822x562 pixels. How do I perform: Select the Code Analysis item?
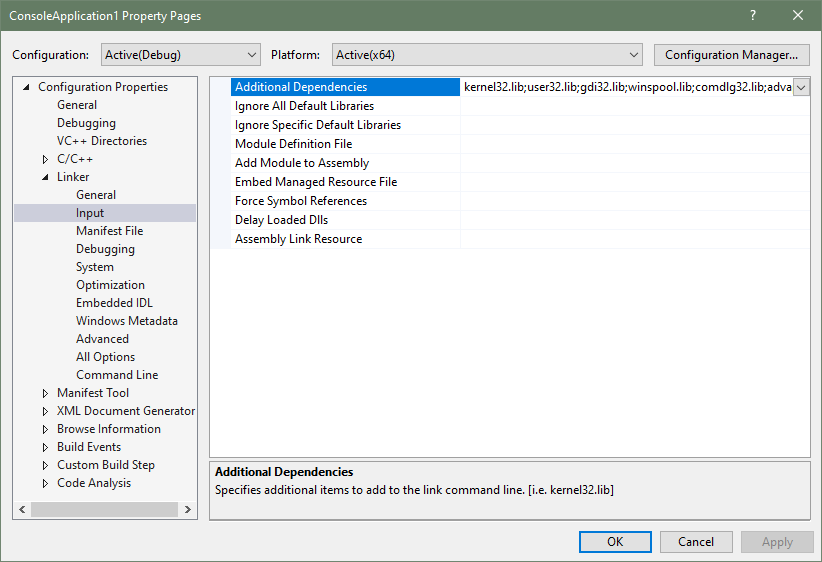click(x=94, y=483)
